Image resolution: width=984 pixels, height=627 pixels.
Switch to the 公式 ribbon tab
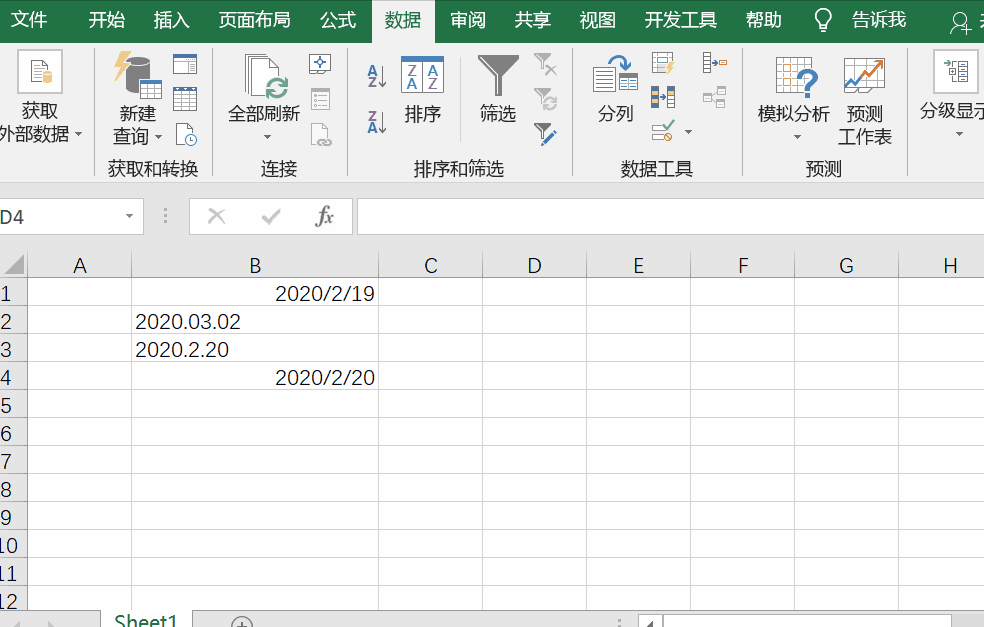coord(338,20)
